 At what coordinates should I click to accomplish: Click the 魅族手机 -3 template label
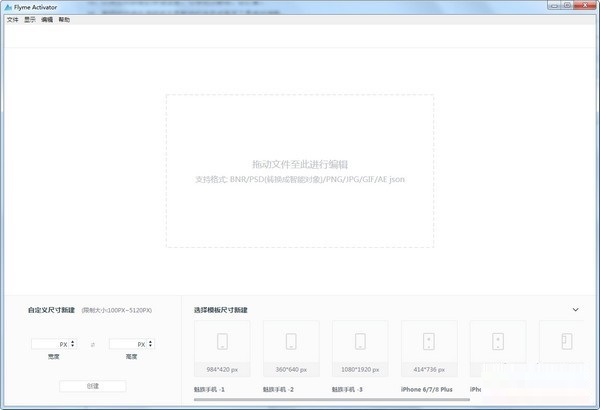click(x=348, y=389)
